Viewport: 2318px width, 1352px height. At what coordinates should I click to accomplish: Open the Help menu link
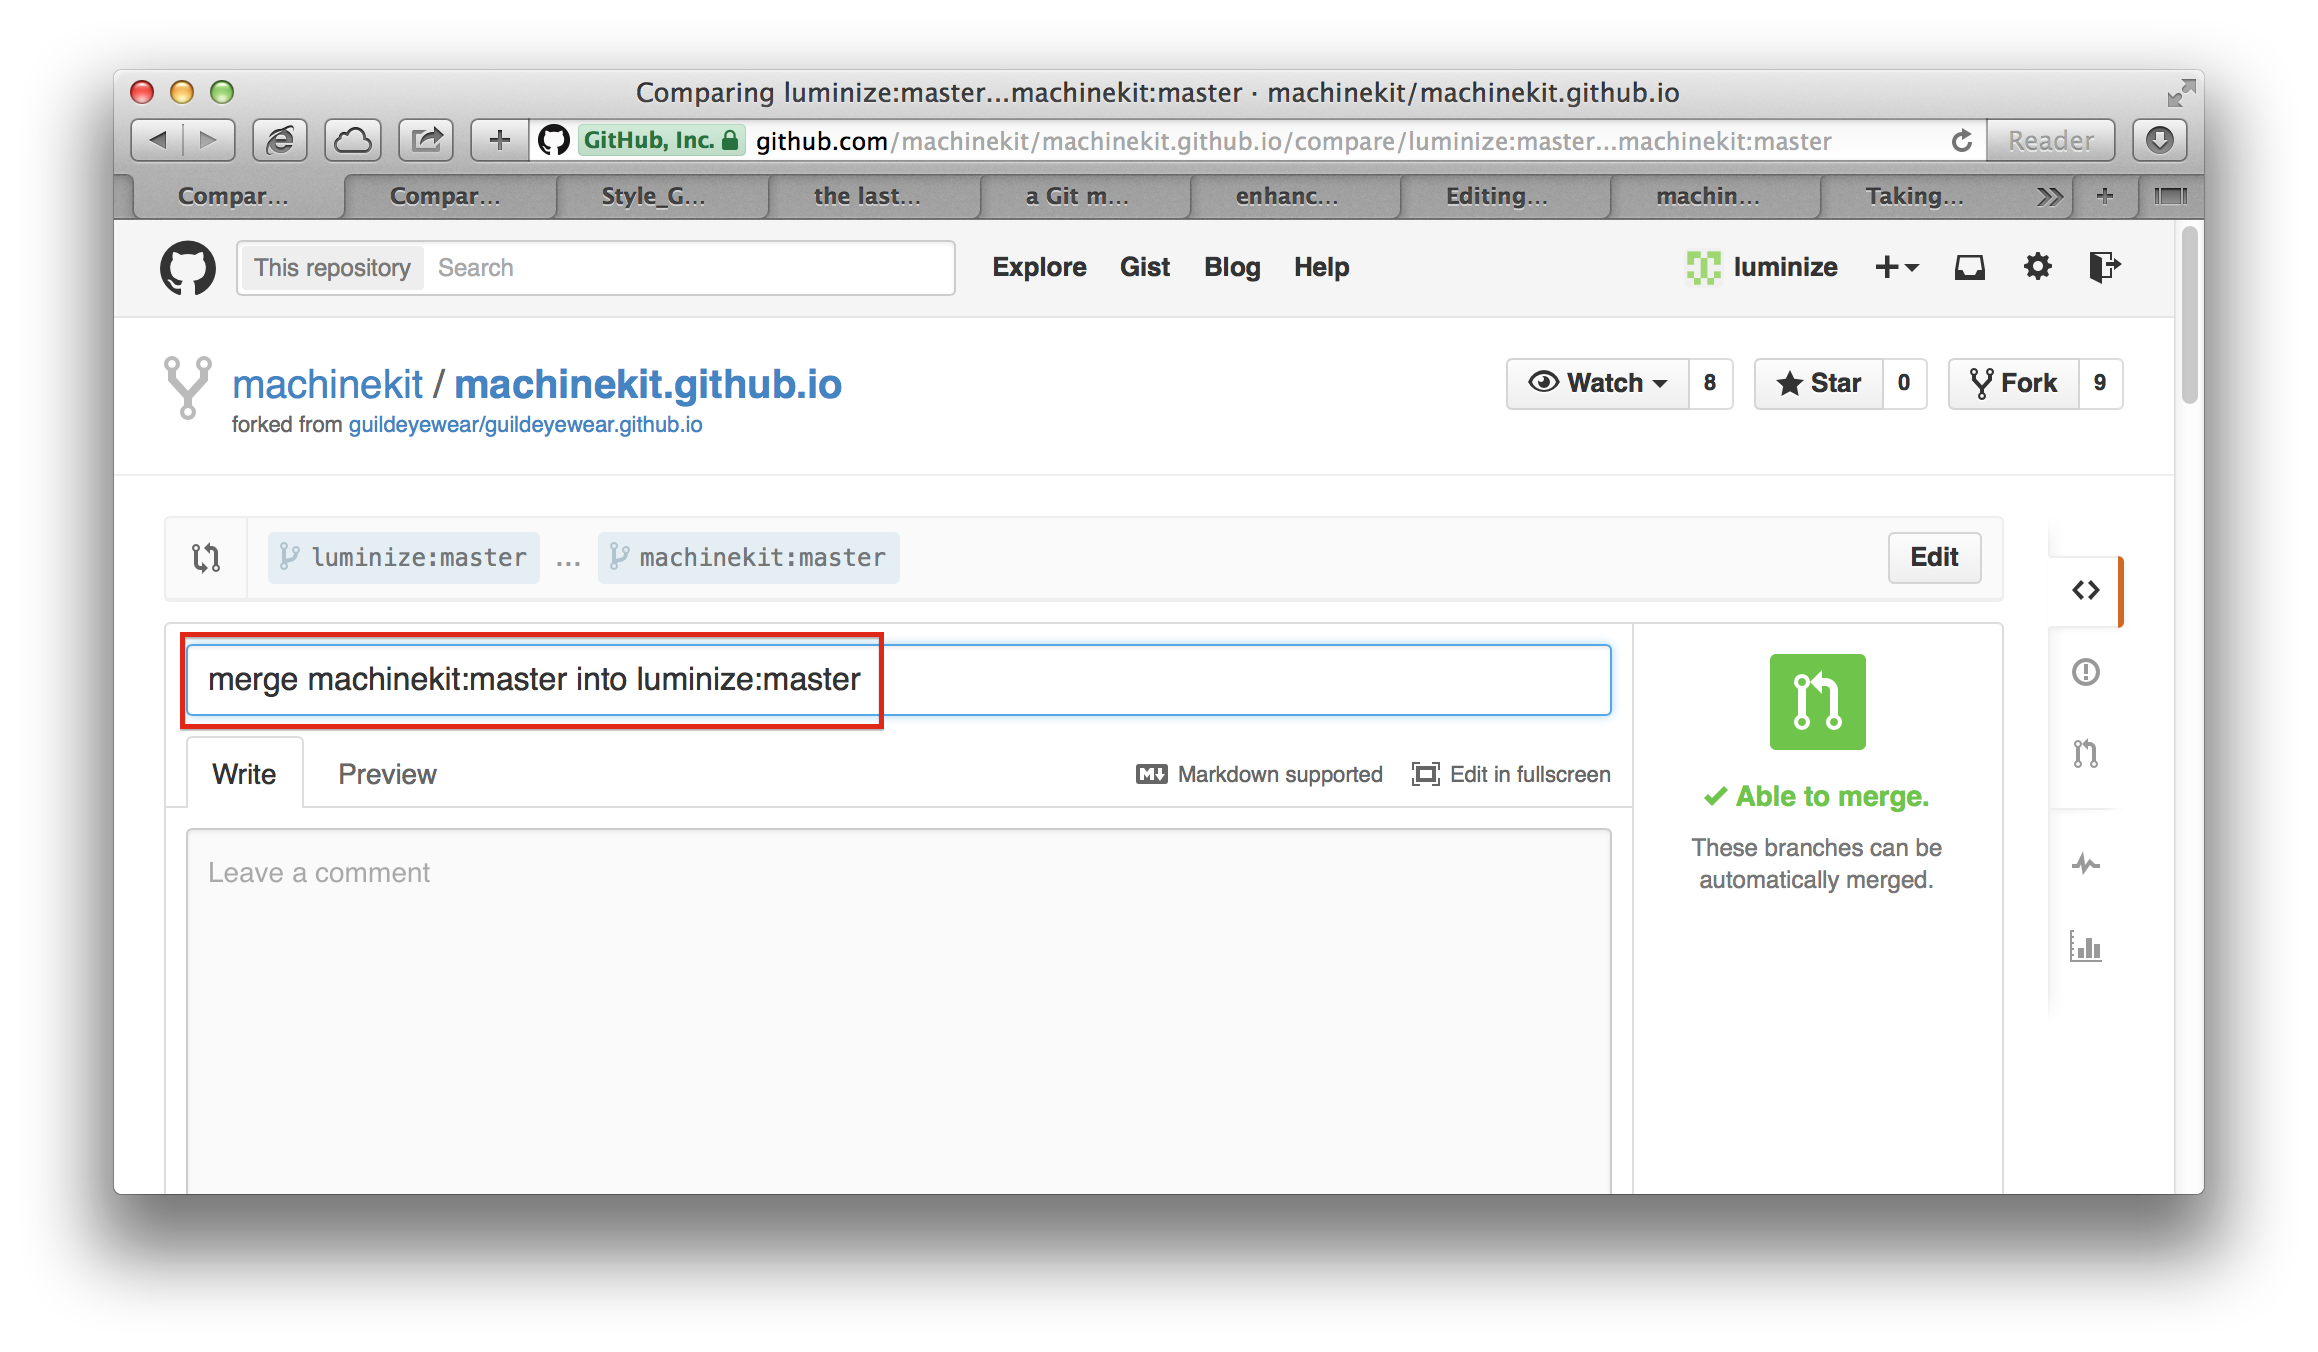click(x=1321, y=267)
